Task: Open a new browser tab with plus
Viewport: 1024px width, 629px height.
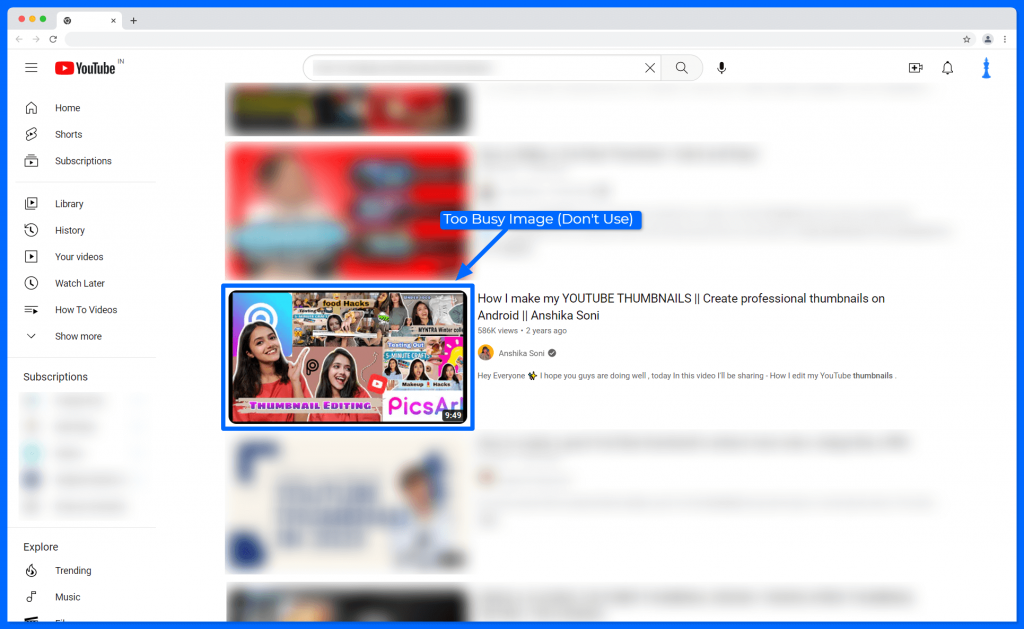Action: pyautogui.click(x=133, y=20)
